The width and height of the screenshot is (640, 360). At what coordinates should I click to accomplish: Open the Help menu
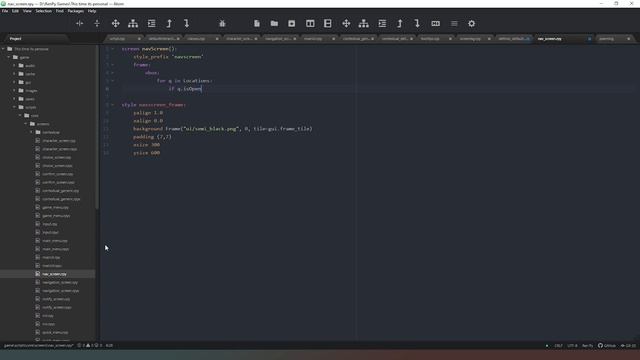click(x=92, y=11)
